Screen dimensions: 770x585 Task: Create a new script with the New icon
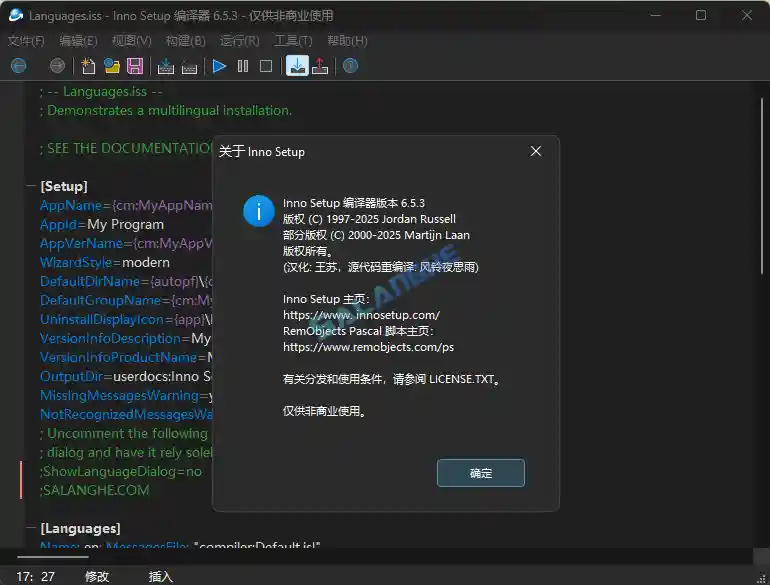[88, 66]
